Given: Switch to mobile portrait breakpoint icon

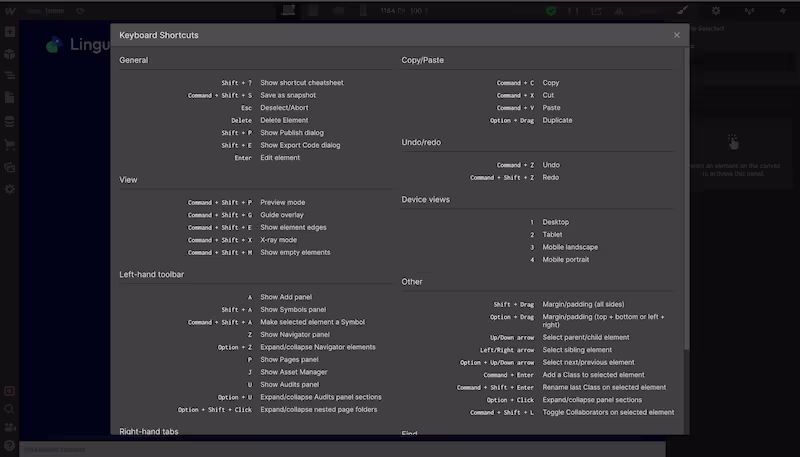Looking at the screenshot, I should click(363, 10).
